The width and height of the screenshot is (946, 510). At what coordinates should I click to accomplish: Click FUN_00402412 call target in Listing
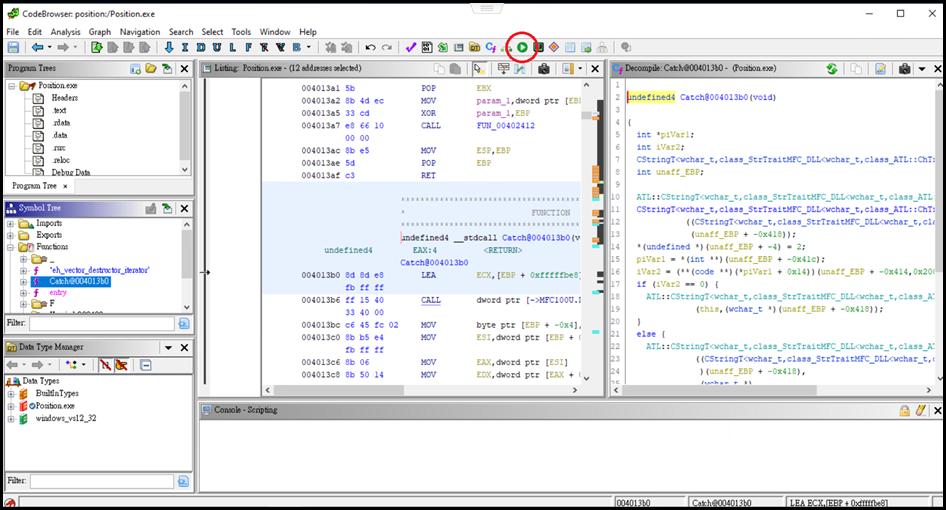[506, 126]
